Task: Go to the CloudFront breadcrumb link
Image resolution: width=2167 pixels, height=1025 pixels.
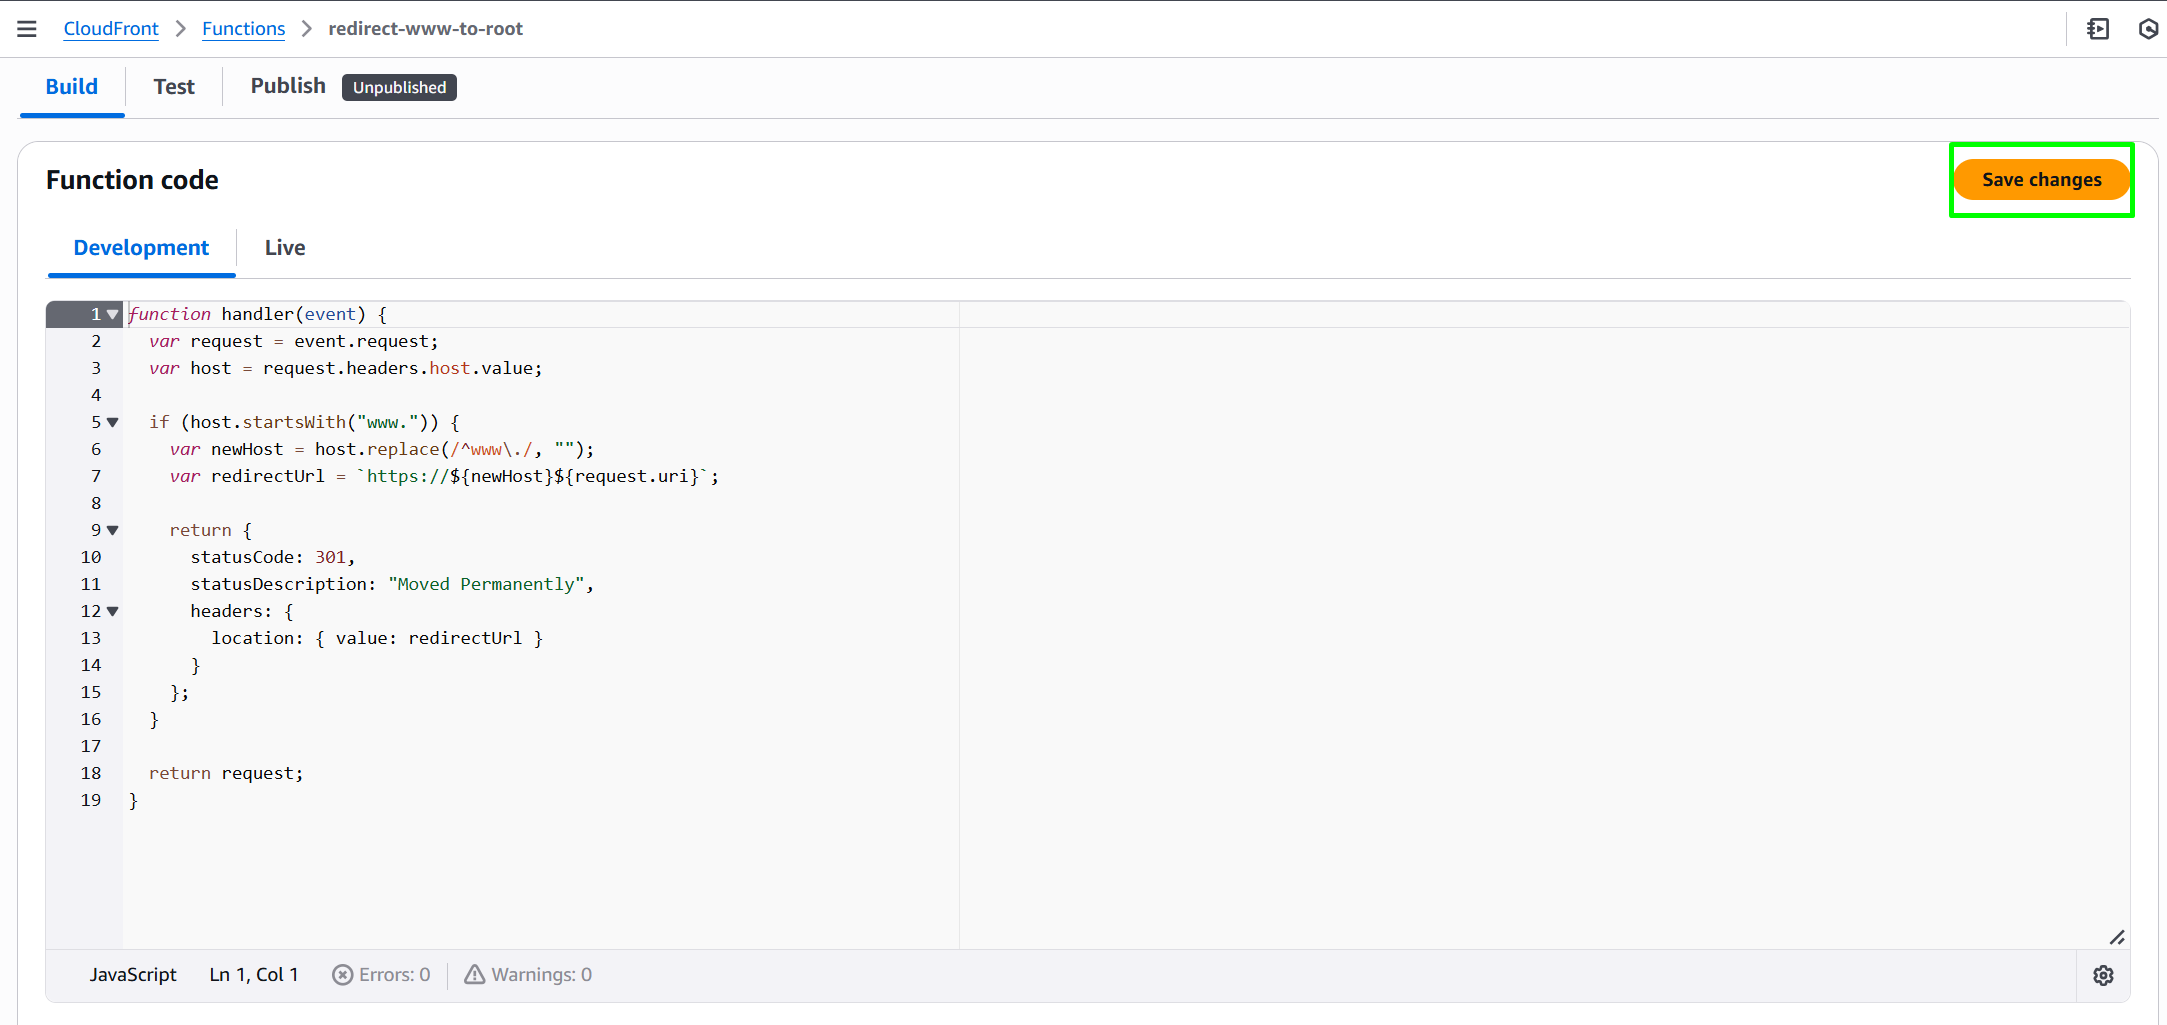Action: click(x=111, y=29)
